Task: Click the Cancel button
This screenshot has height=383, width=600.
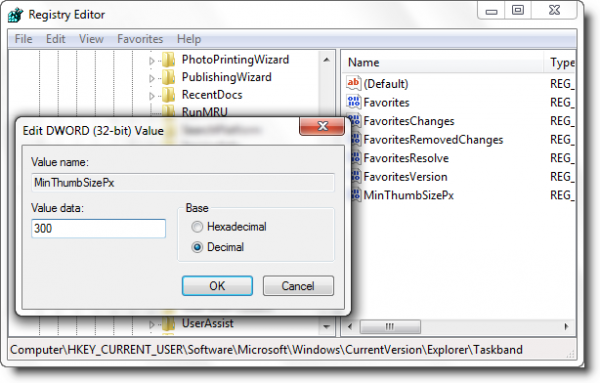Action: 298,286
